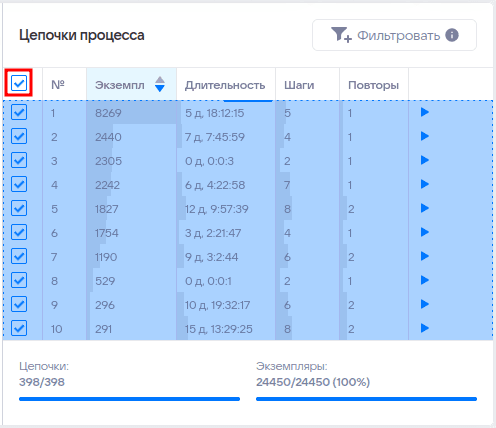Play the chain with 2440 instances
This screenshot has height=428, width=496.
[424, 136]
